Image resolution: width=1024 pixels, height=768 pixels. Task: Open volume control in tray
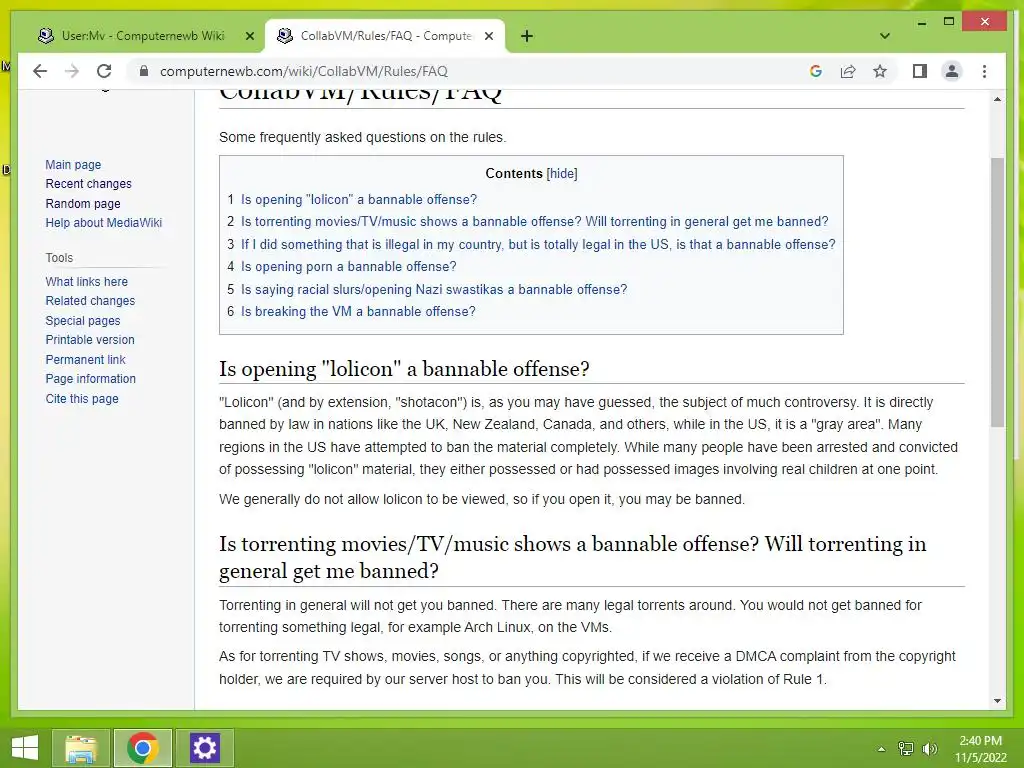click(930, 749)
